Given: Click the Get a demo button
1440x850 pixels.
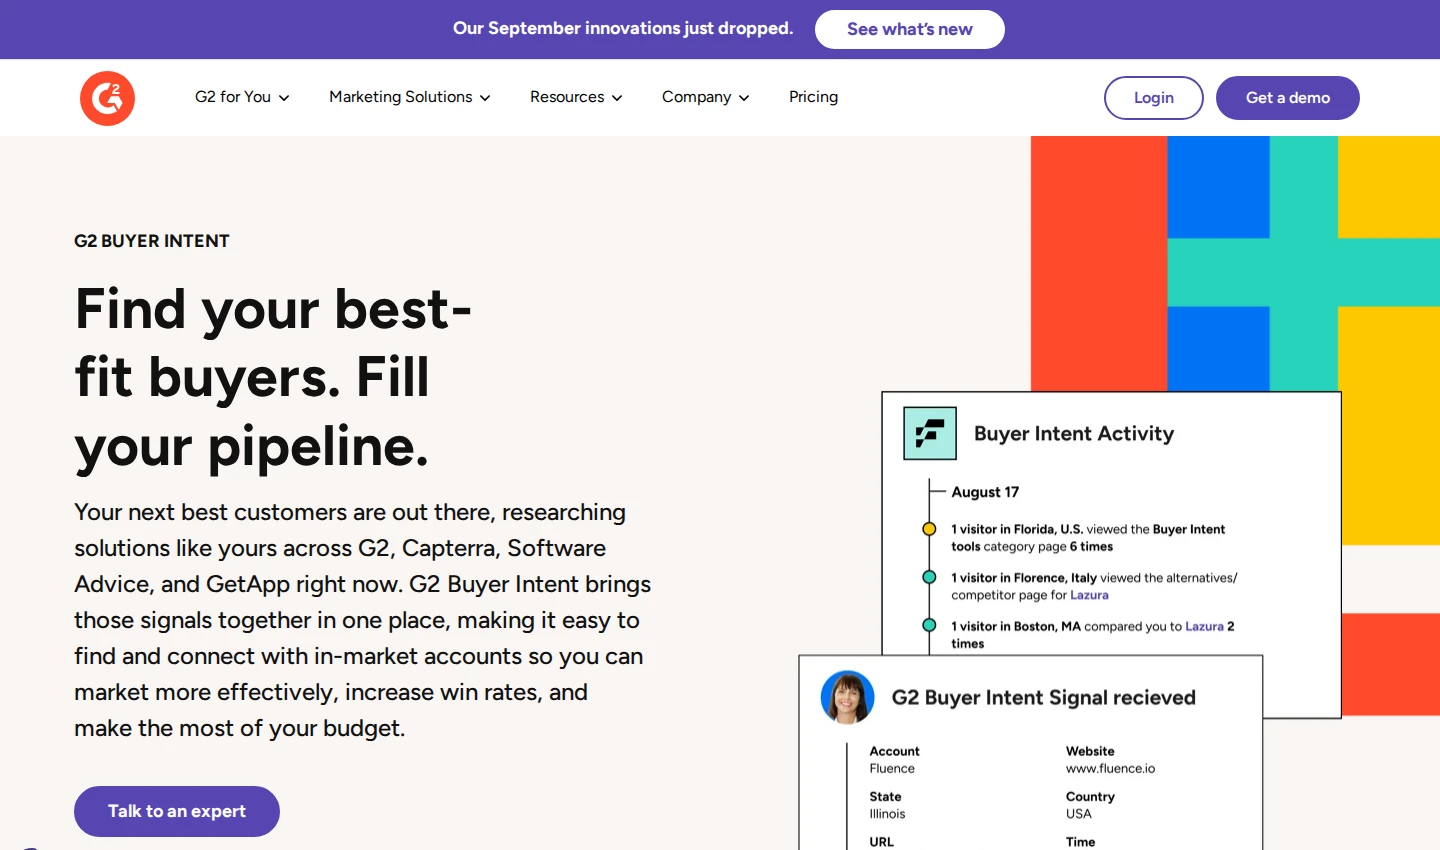Looking at the screenshot, I should (x=1288, y=98).
